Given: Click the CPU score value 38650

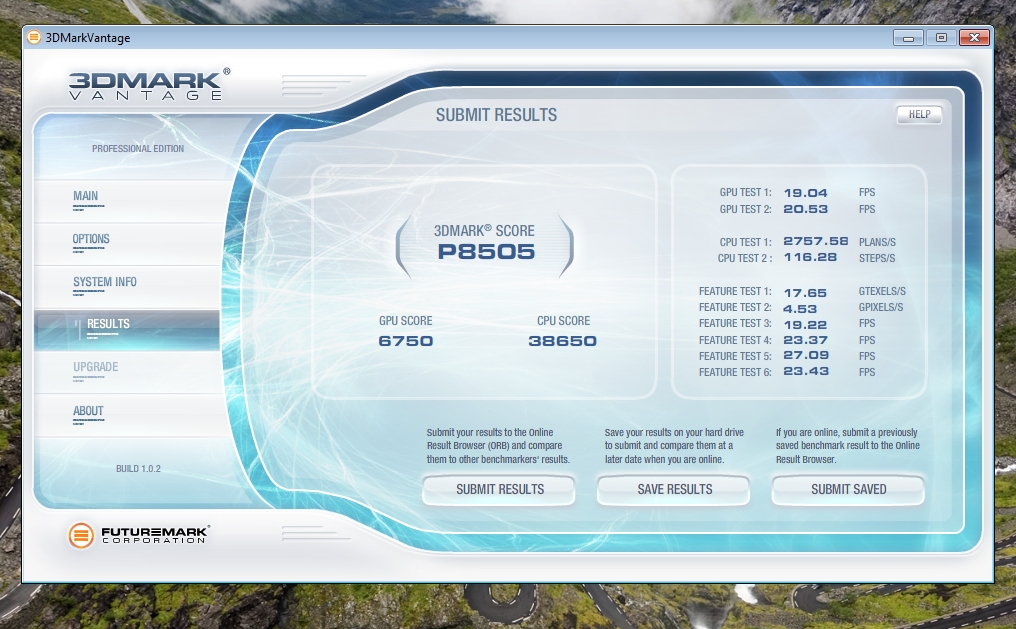Looking at the screenshot, I should pyautogui.click(x=562, y=341).
